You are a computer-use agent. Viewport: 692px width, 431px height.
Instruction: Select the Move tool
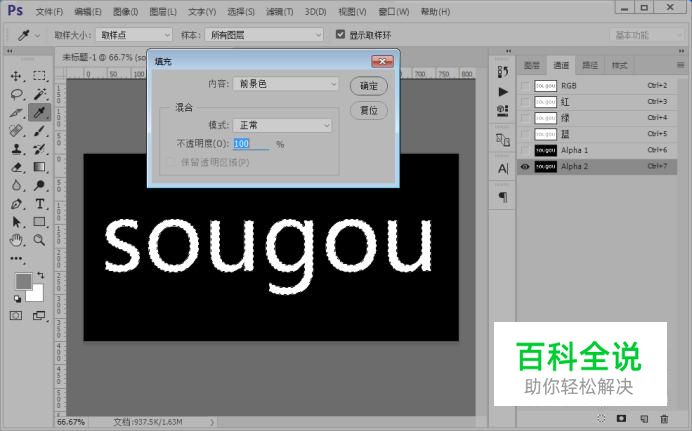tap(16, 76)
